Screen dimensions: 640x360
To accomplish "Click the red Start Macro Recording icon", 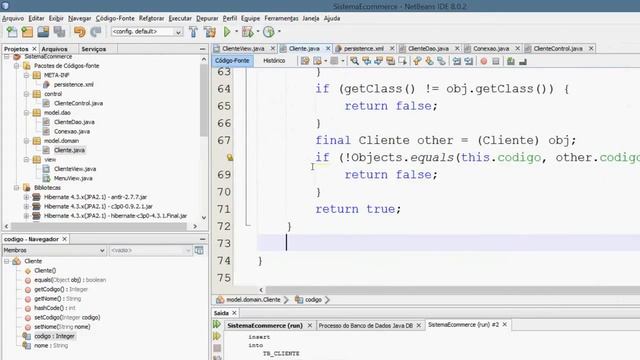I will tap(484, 61).
